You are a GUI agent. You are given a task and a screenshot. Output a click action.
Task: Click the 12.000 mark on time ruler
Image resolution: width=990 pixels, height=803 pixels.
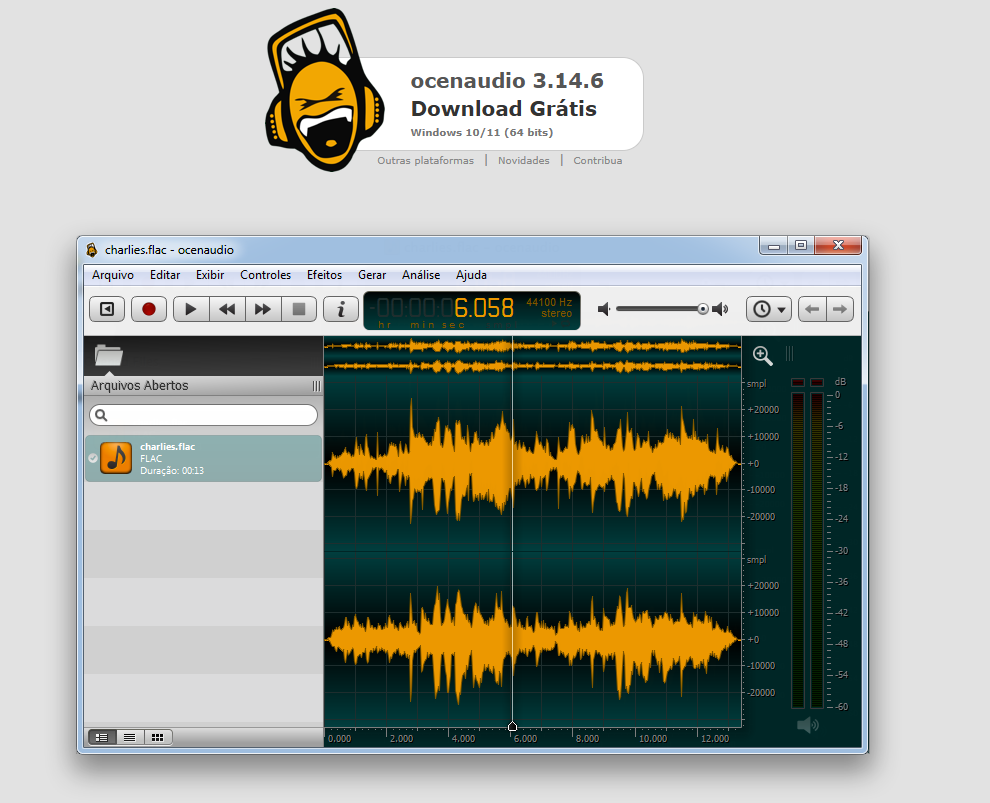715,739
